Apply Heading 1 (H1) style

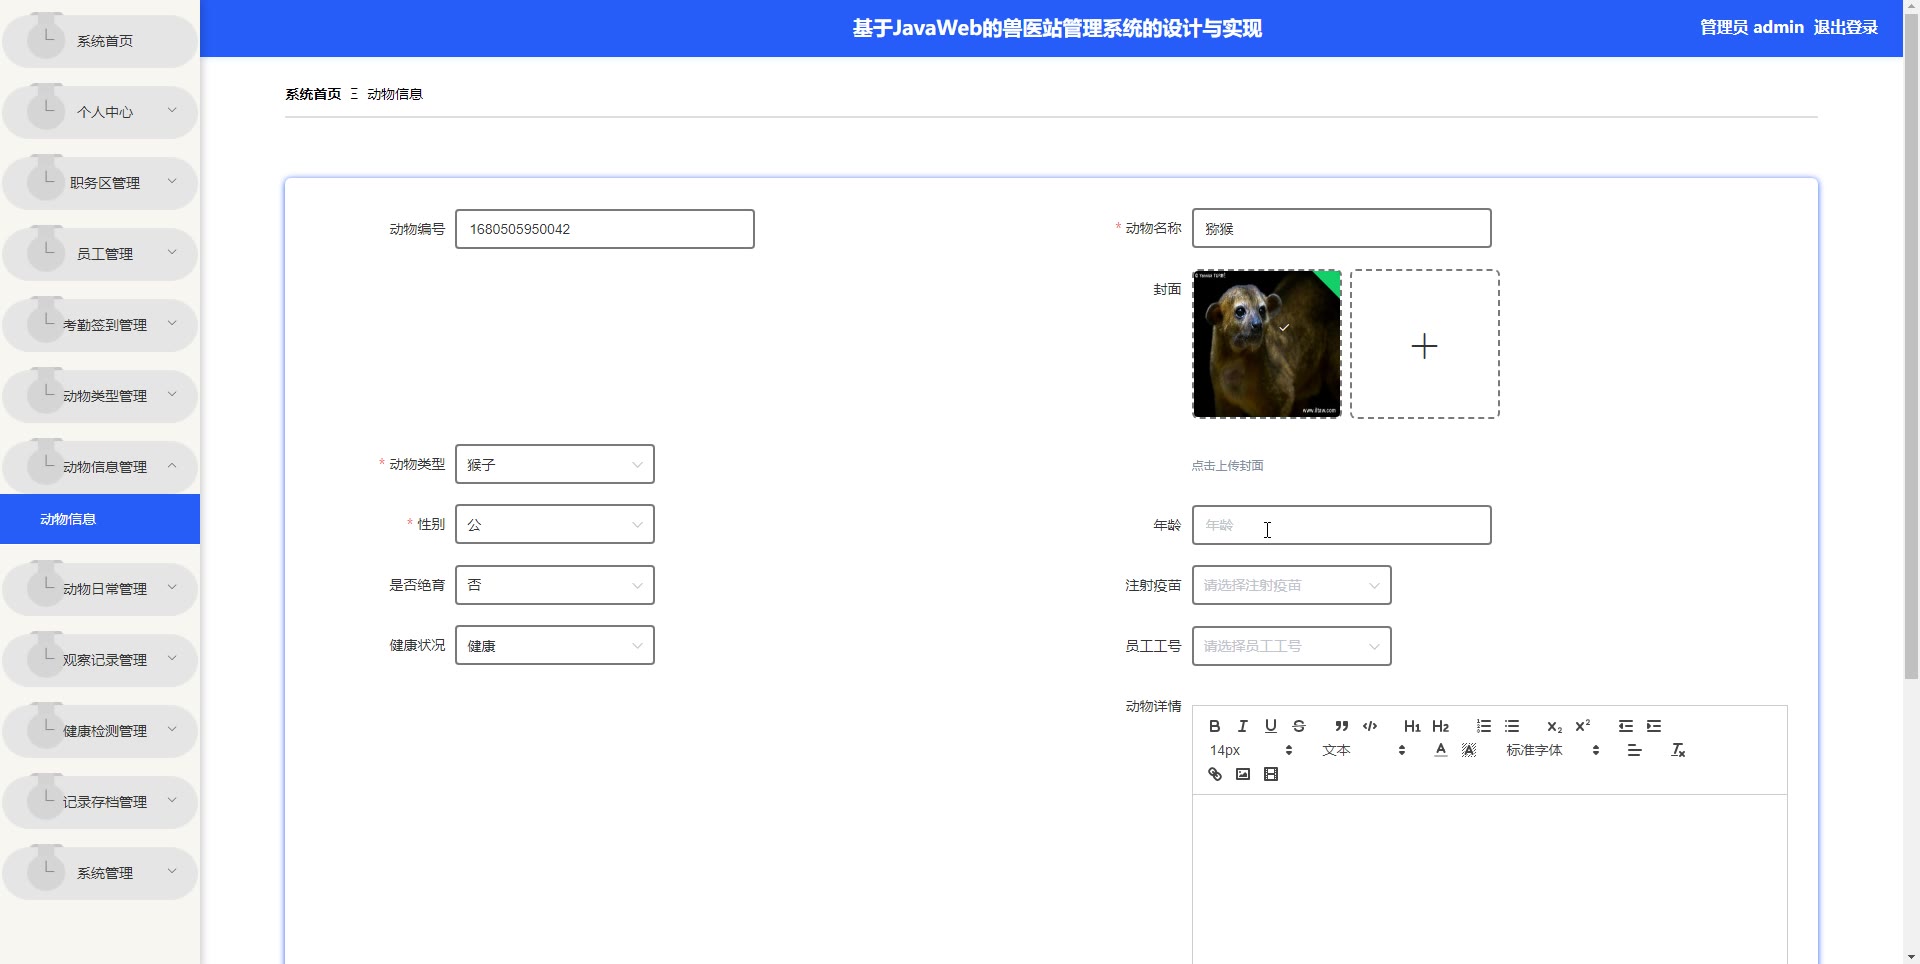tap(1412, 726)
